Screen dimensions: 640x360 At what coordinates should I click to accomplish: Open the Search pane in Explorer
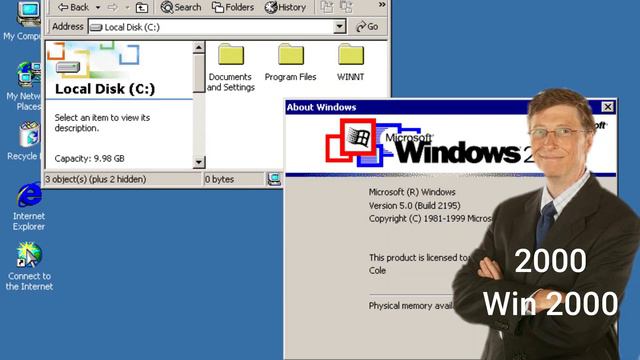point(181,7)
